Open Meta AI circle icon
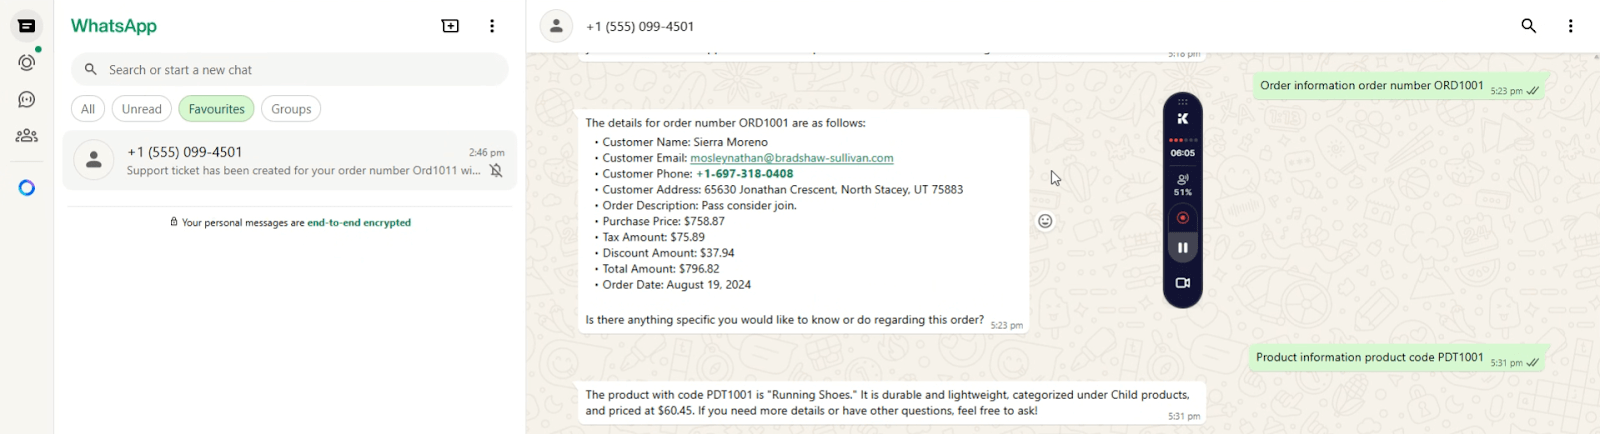 coord(27,188)
